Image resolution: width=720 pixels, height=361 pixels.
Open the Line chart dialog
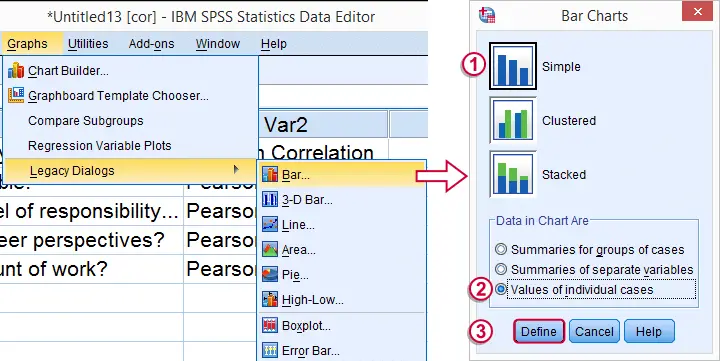(298, 225)
